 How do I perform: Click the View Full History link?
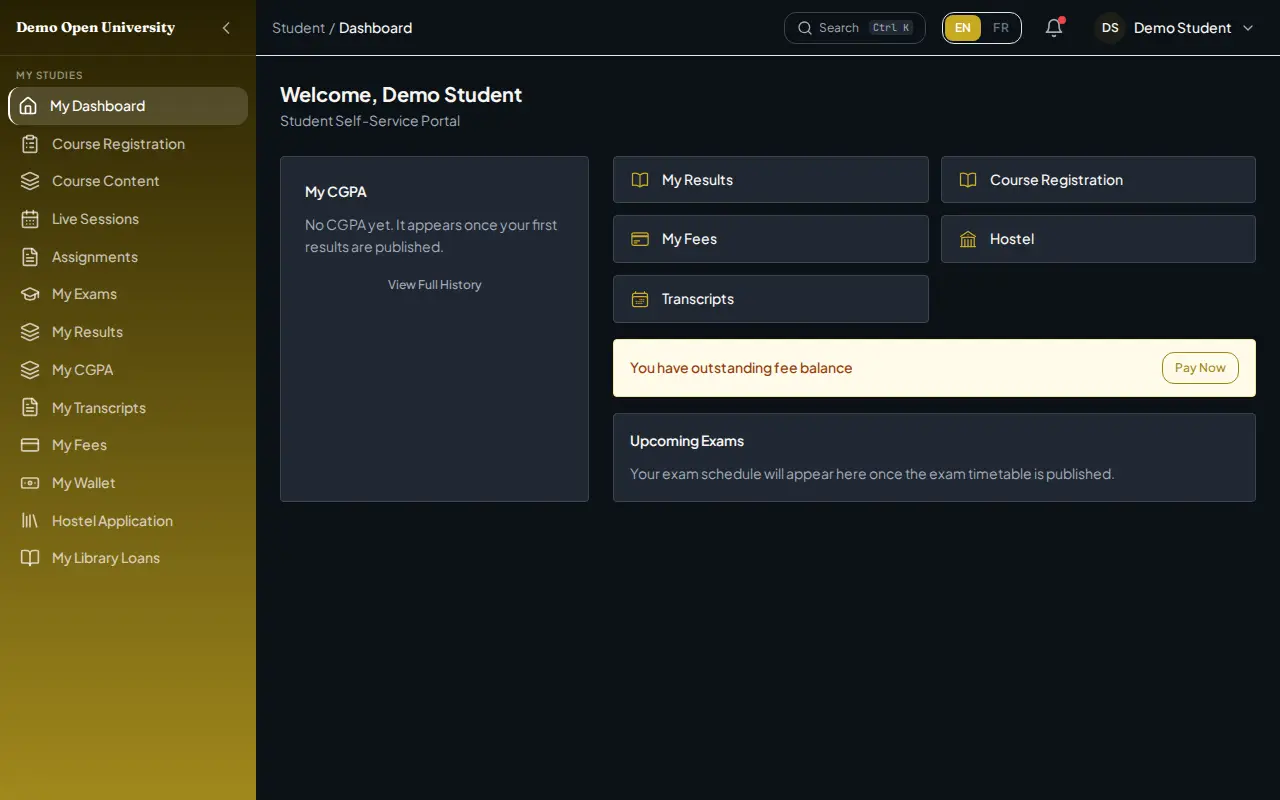tap(435, 285)
